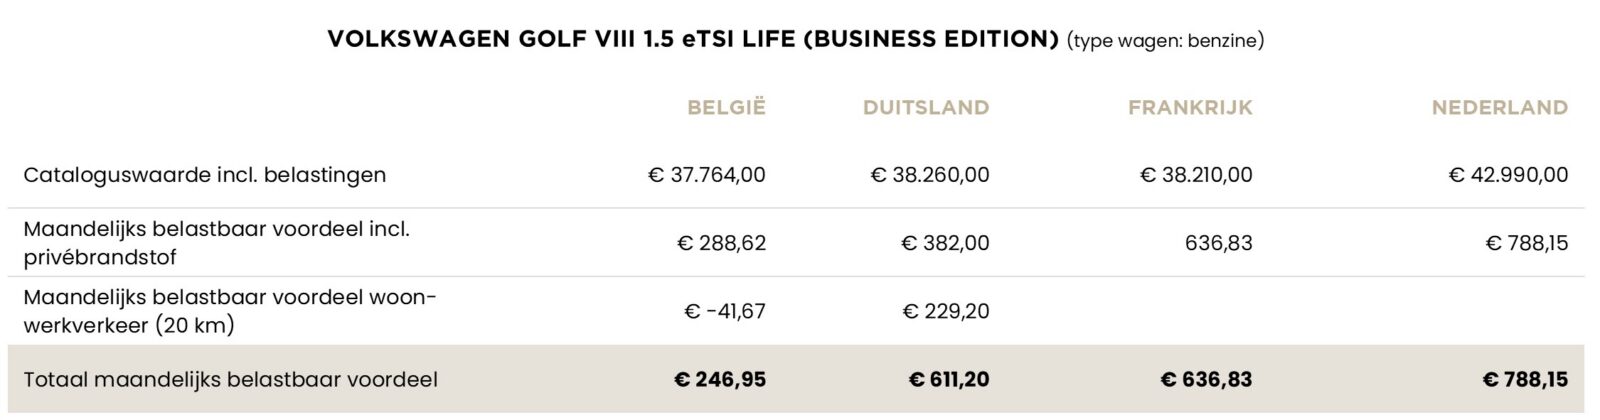Viewport: 1600px width, 420px height.
Task: Click the België total € 246,95
Action: point(720,380)
